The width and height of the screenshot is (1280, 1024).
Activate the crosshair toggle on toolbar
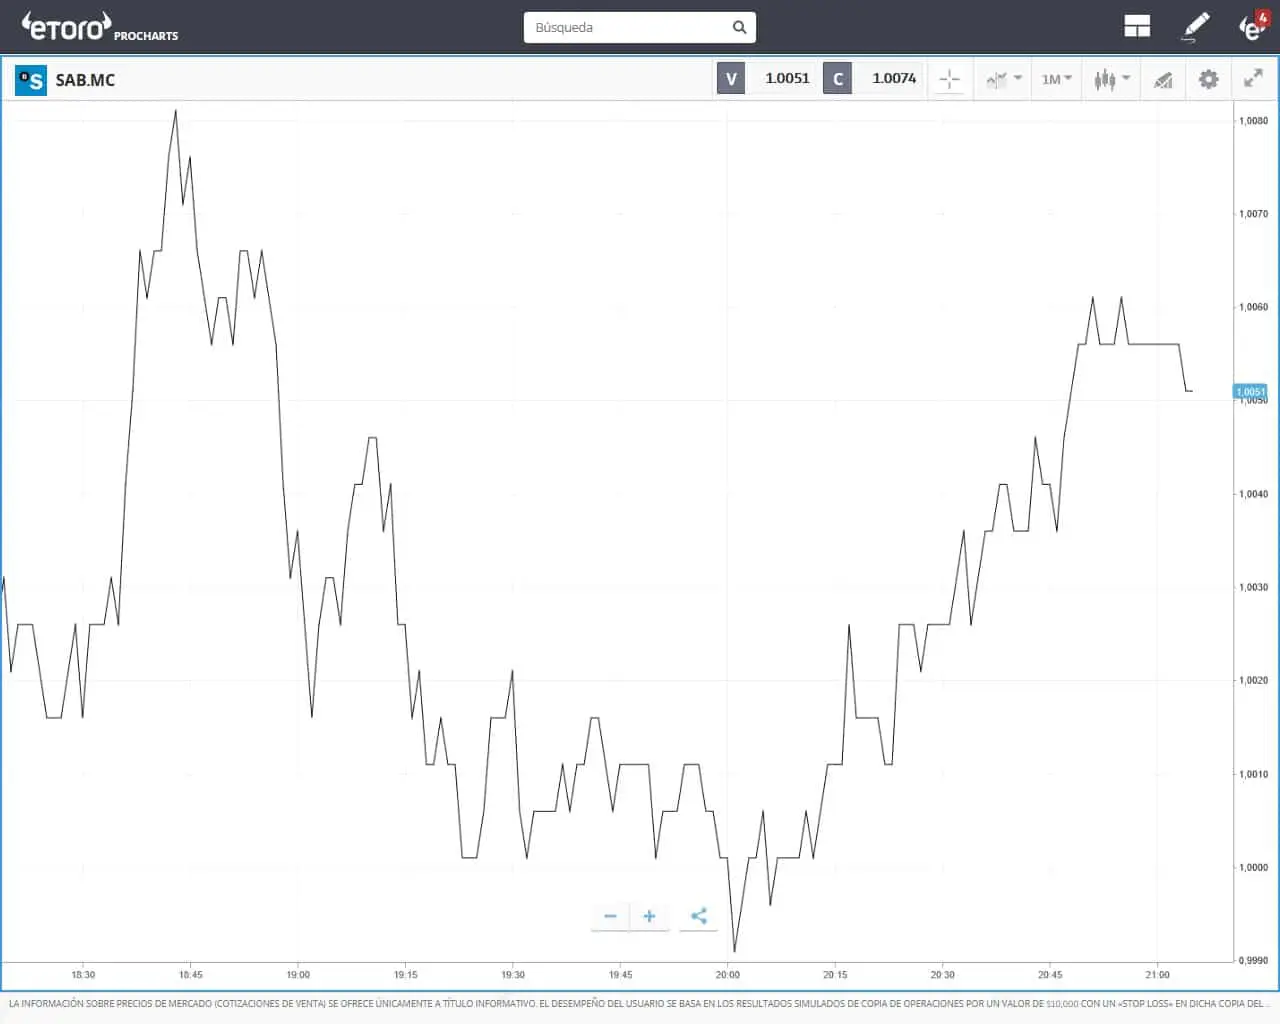[x=949, y=78]
